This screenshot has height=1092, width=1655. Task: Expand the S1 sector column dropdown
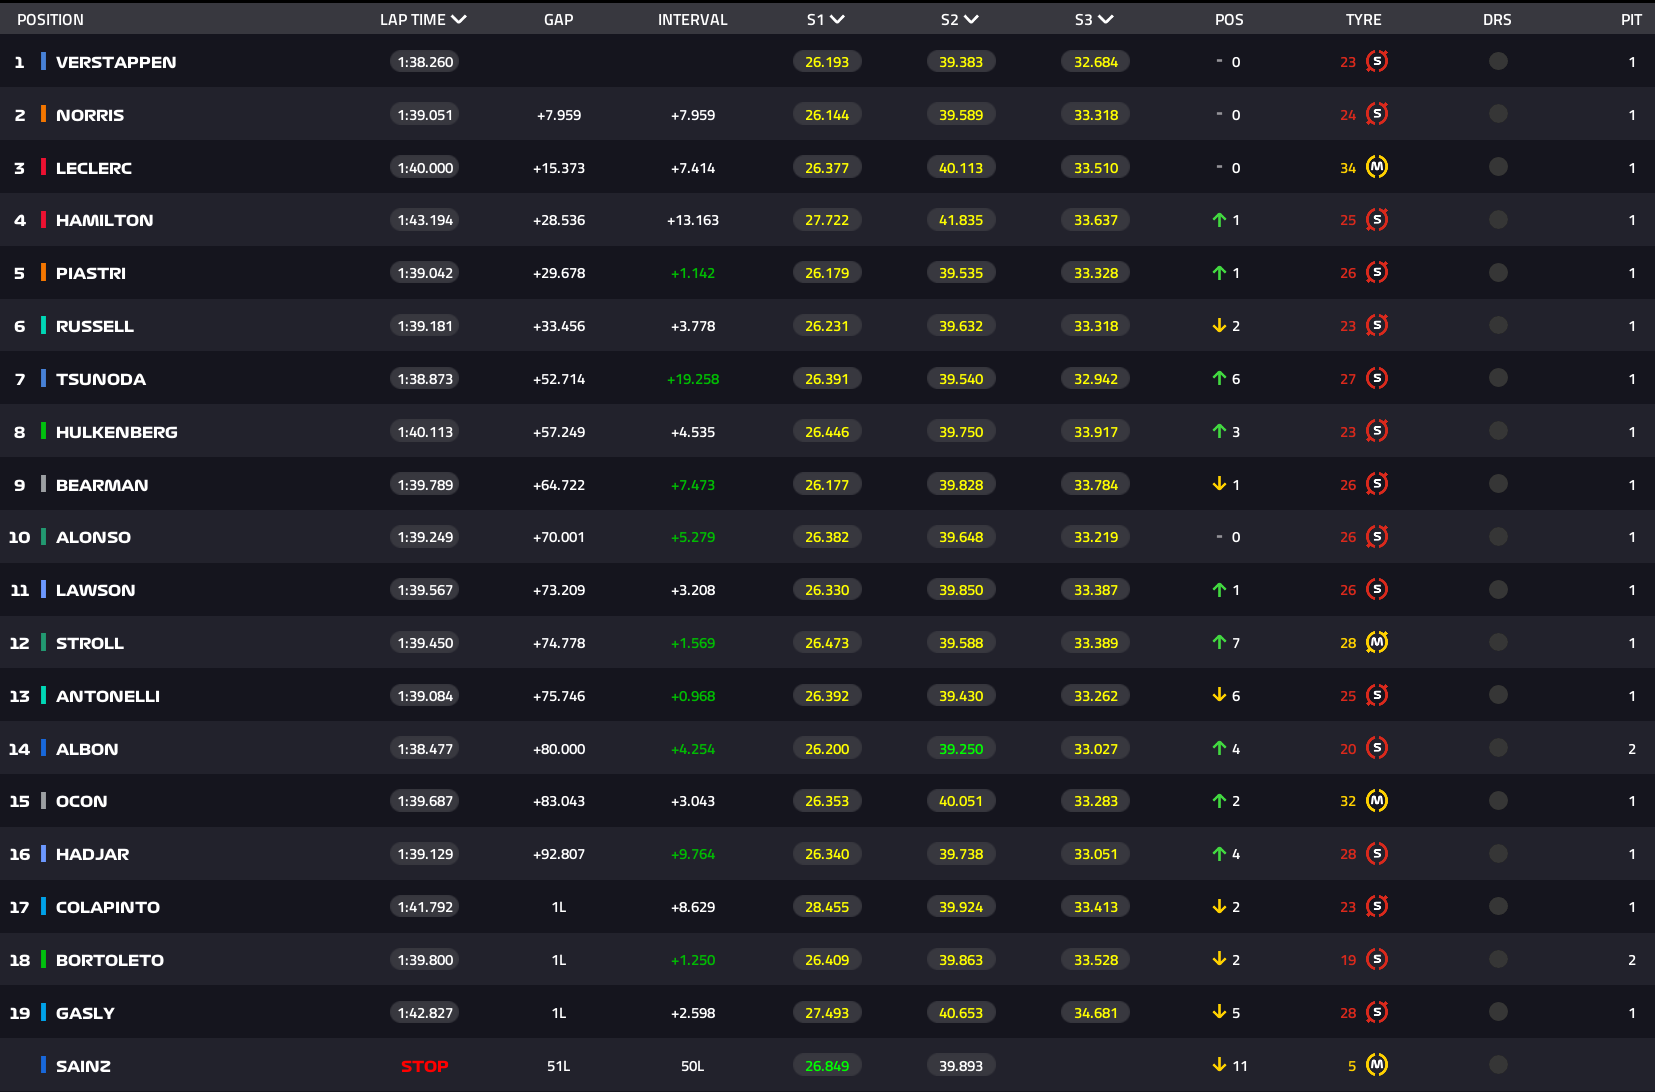[837, 19]
